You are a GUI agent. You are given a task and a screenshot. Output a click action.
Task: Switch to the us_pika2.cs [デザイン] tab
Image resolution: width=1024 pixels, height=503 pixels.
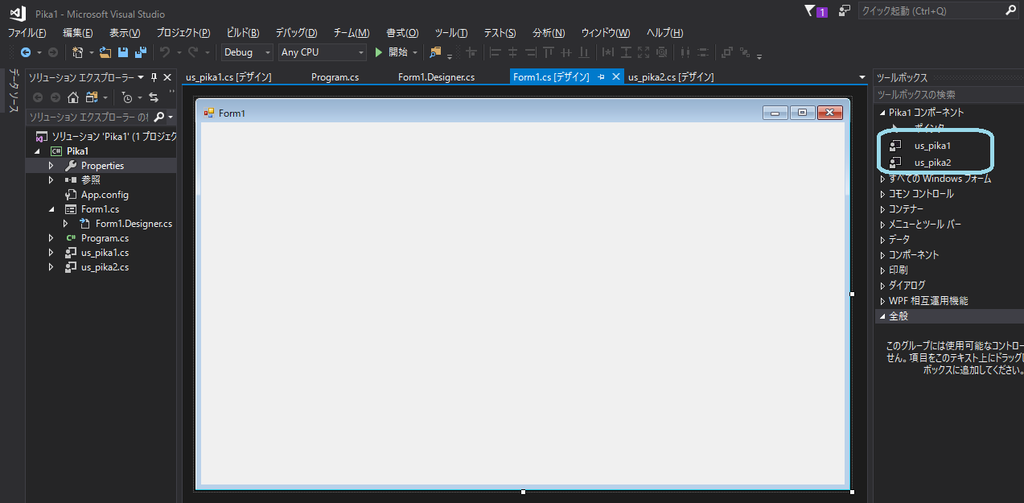pos(671,77)
